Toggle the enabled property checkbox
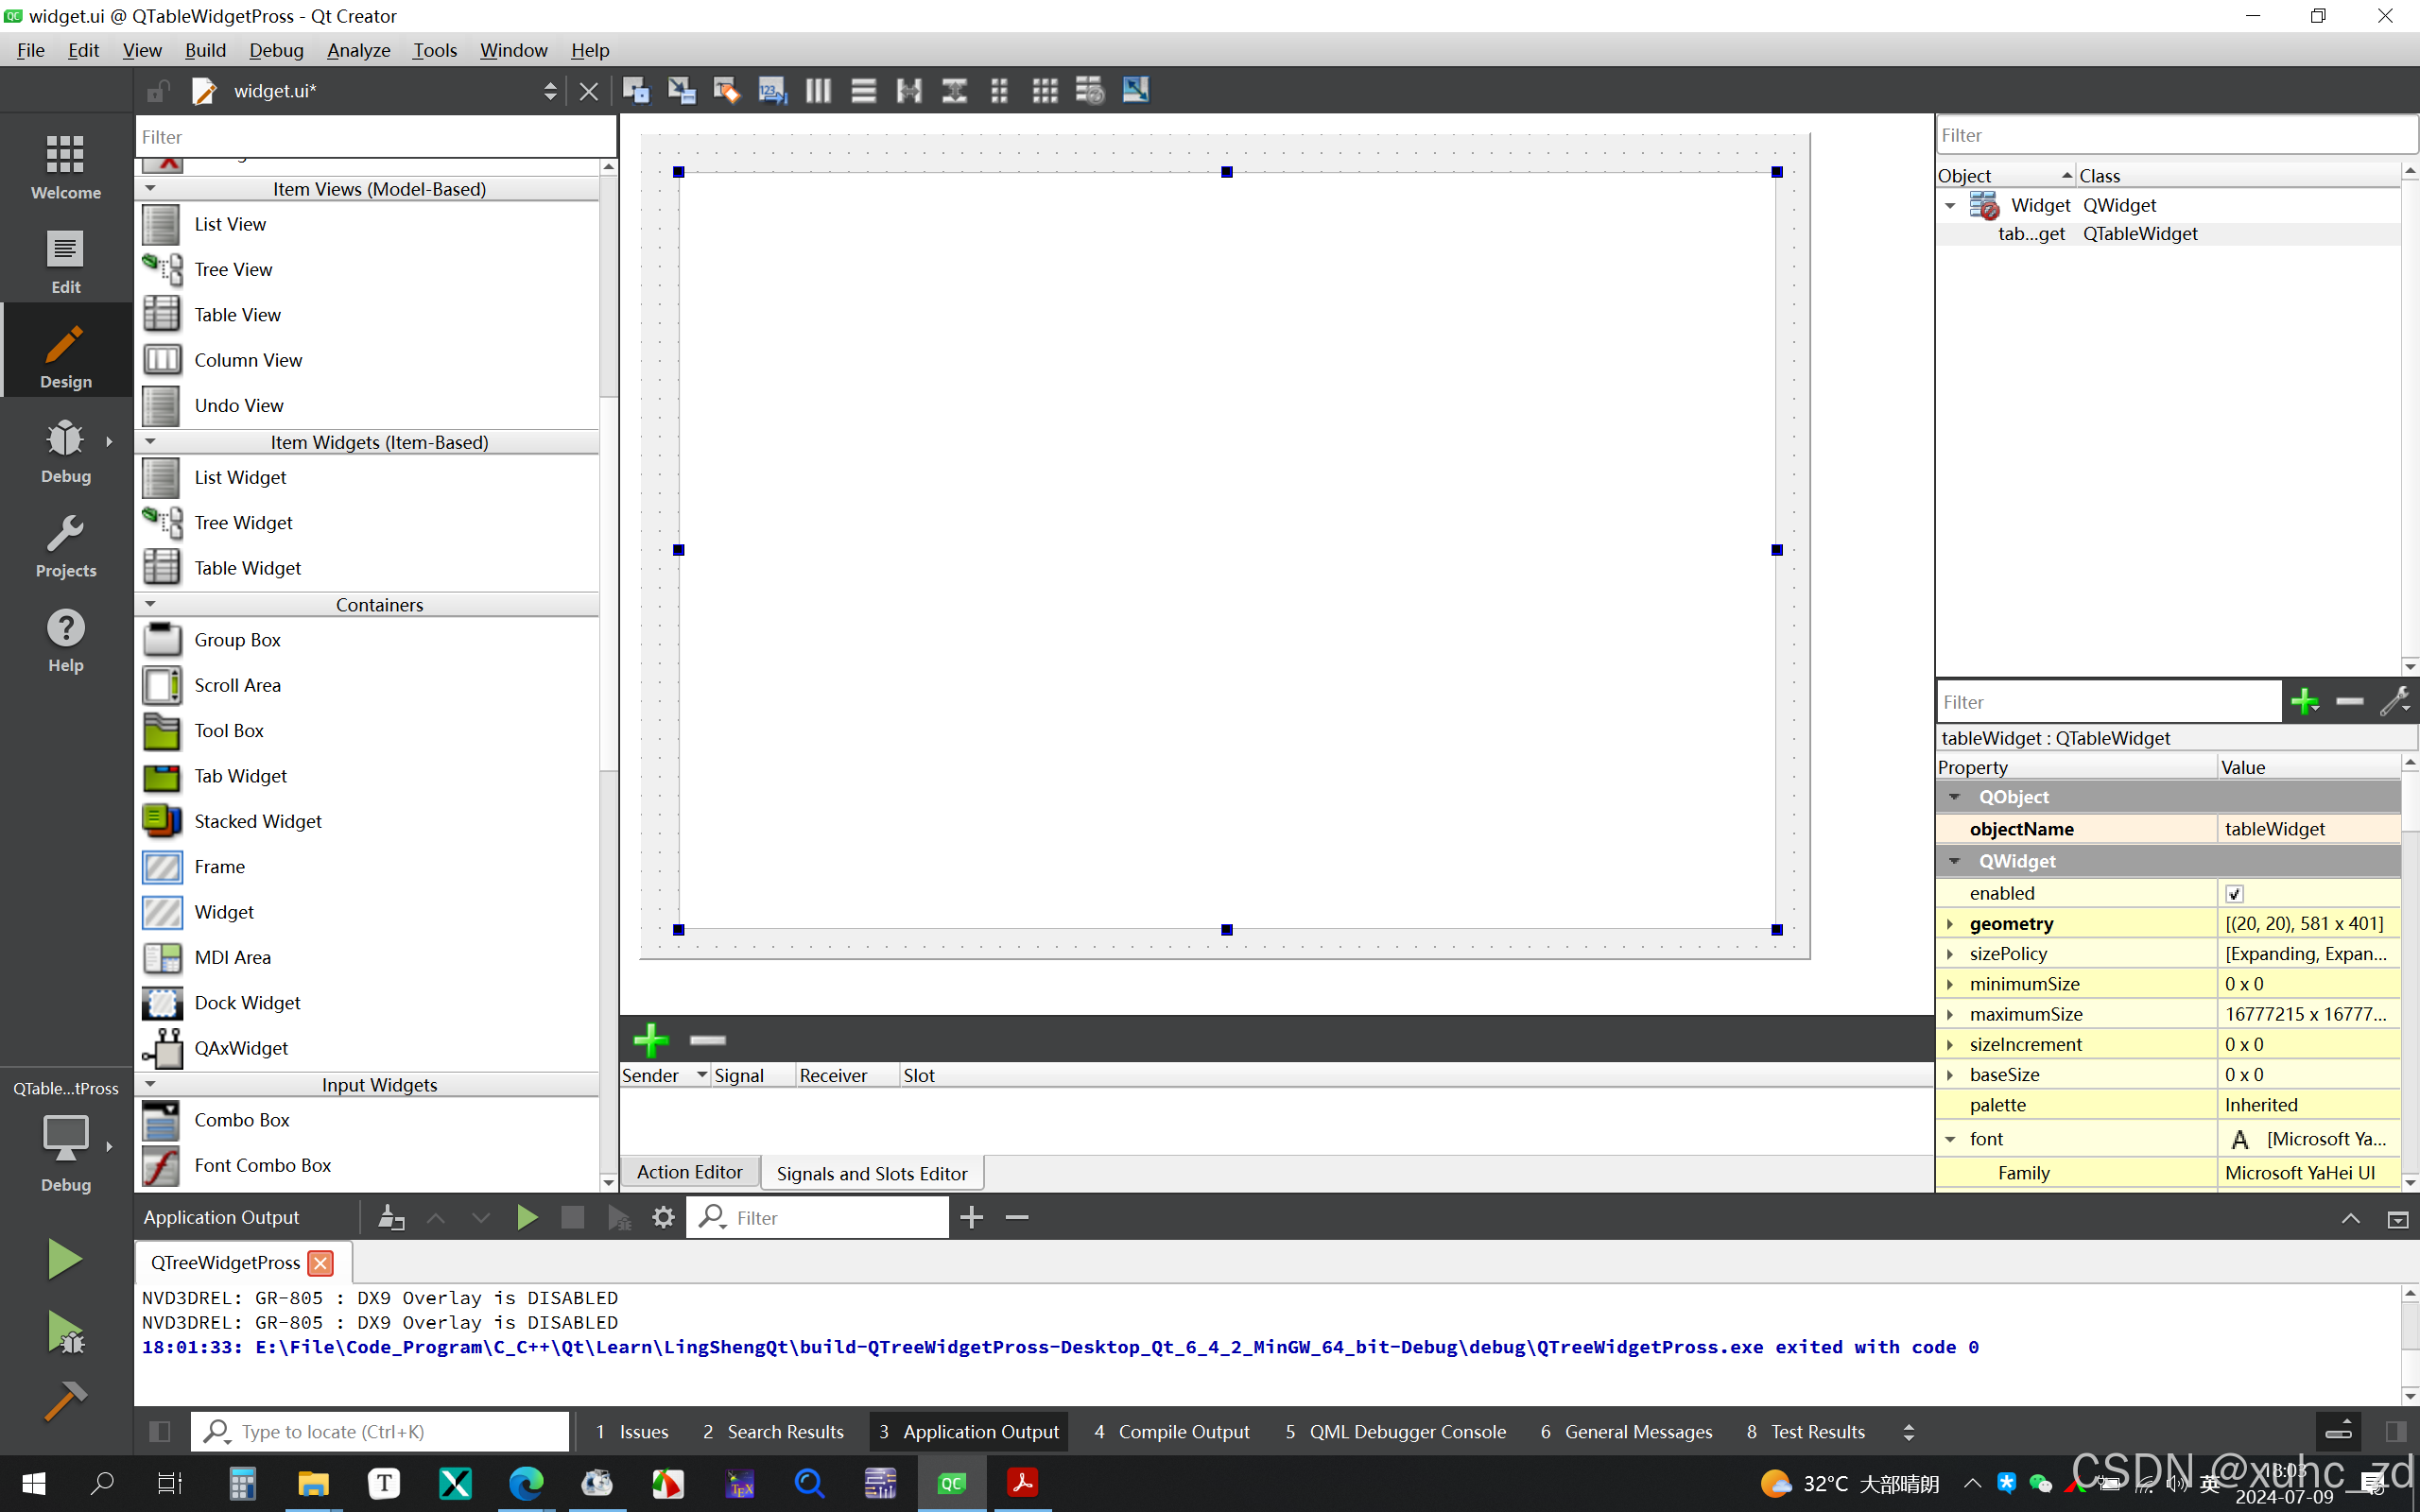 coord(2234,894)
